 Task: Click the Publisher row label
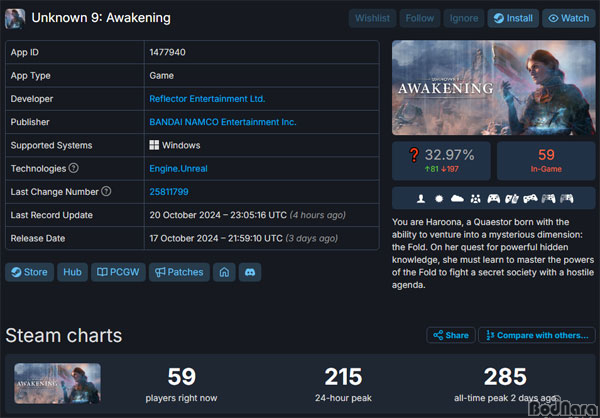(x=30, y=122)
